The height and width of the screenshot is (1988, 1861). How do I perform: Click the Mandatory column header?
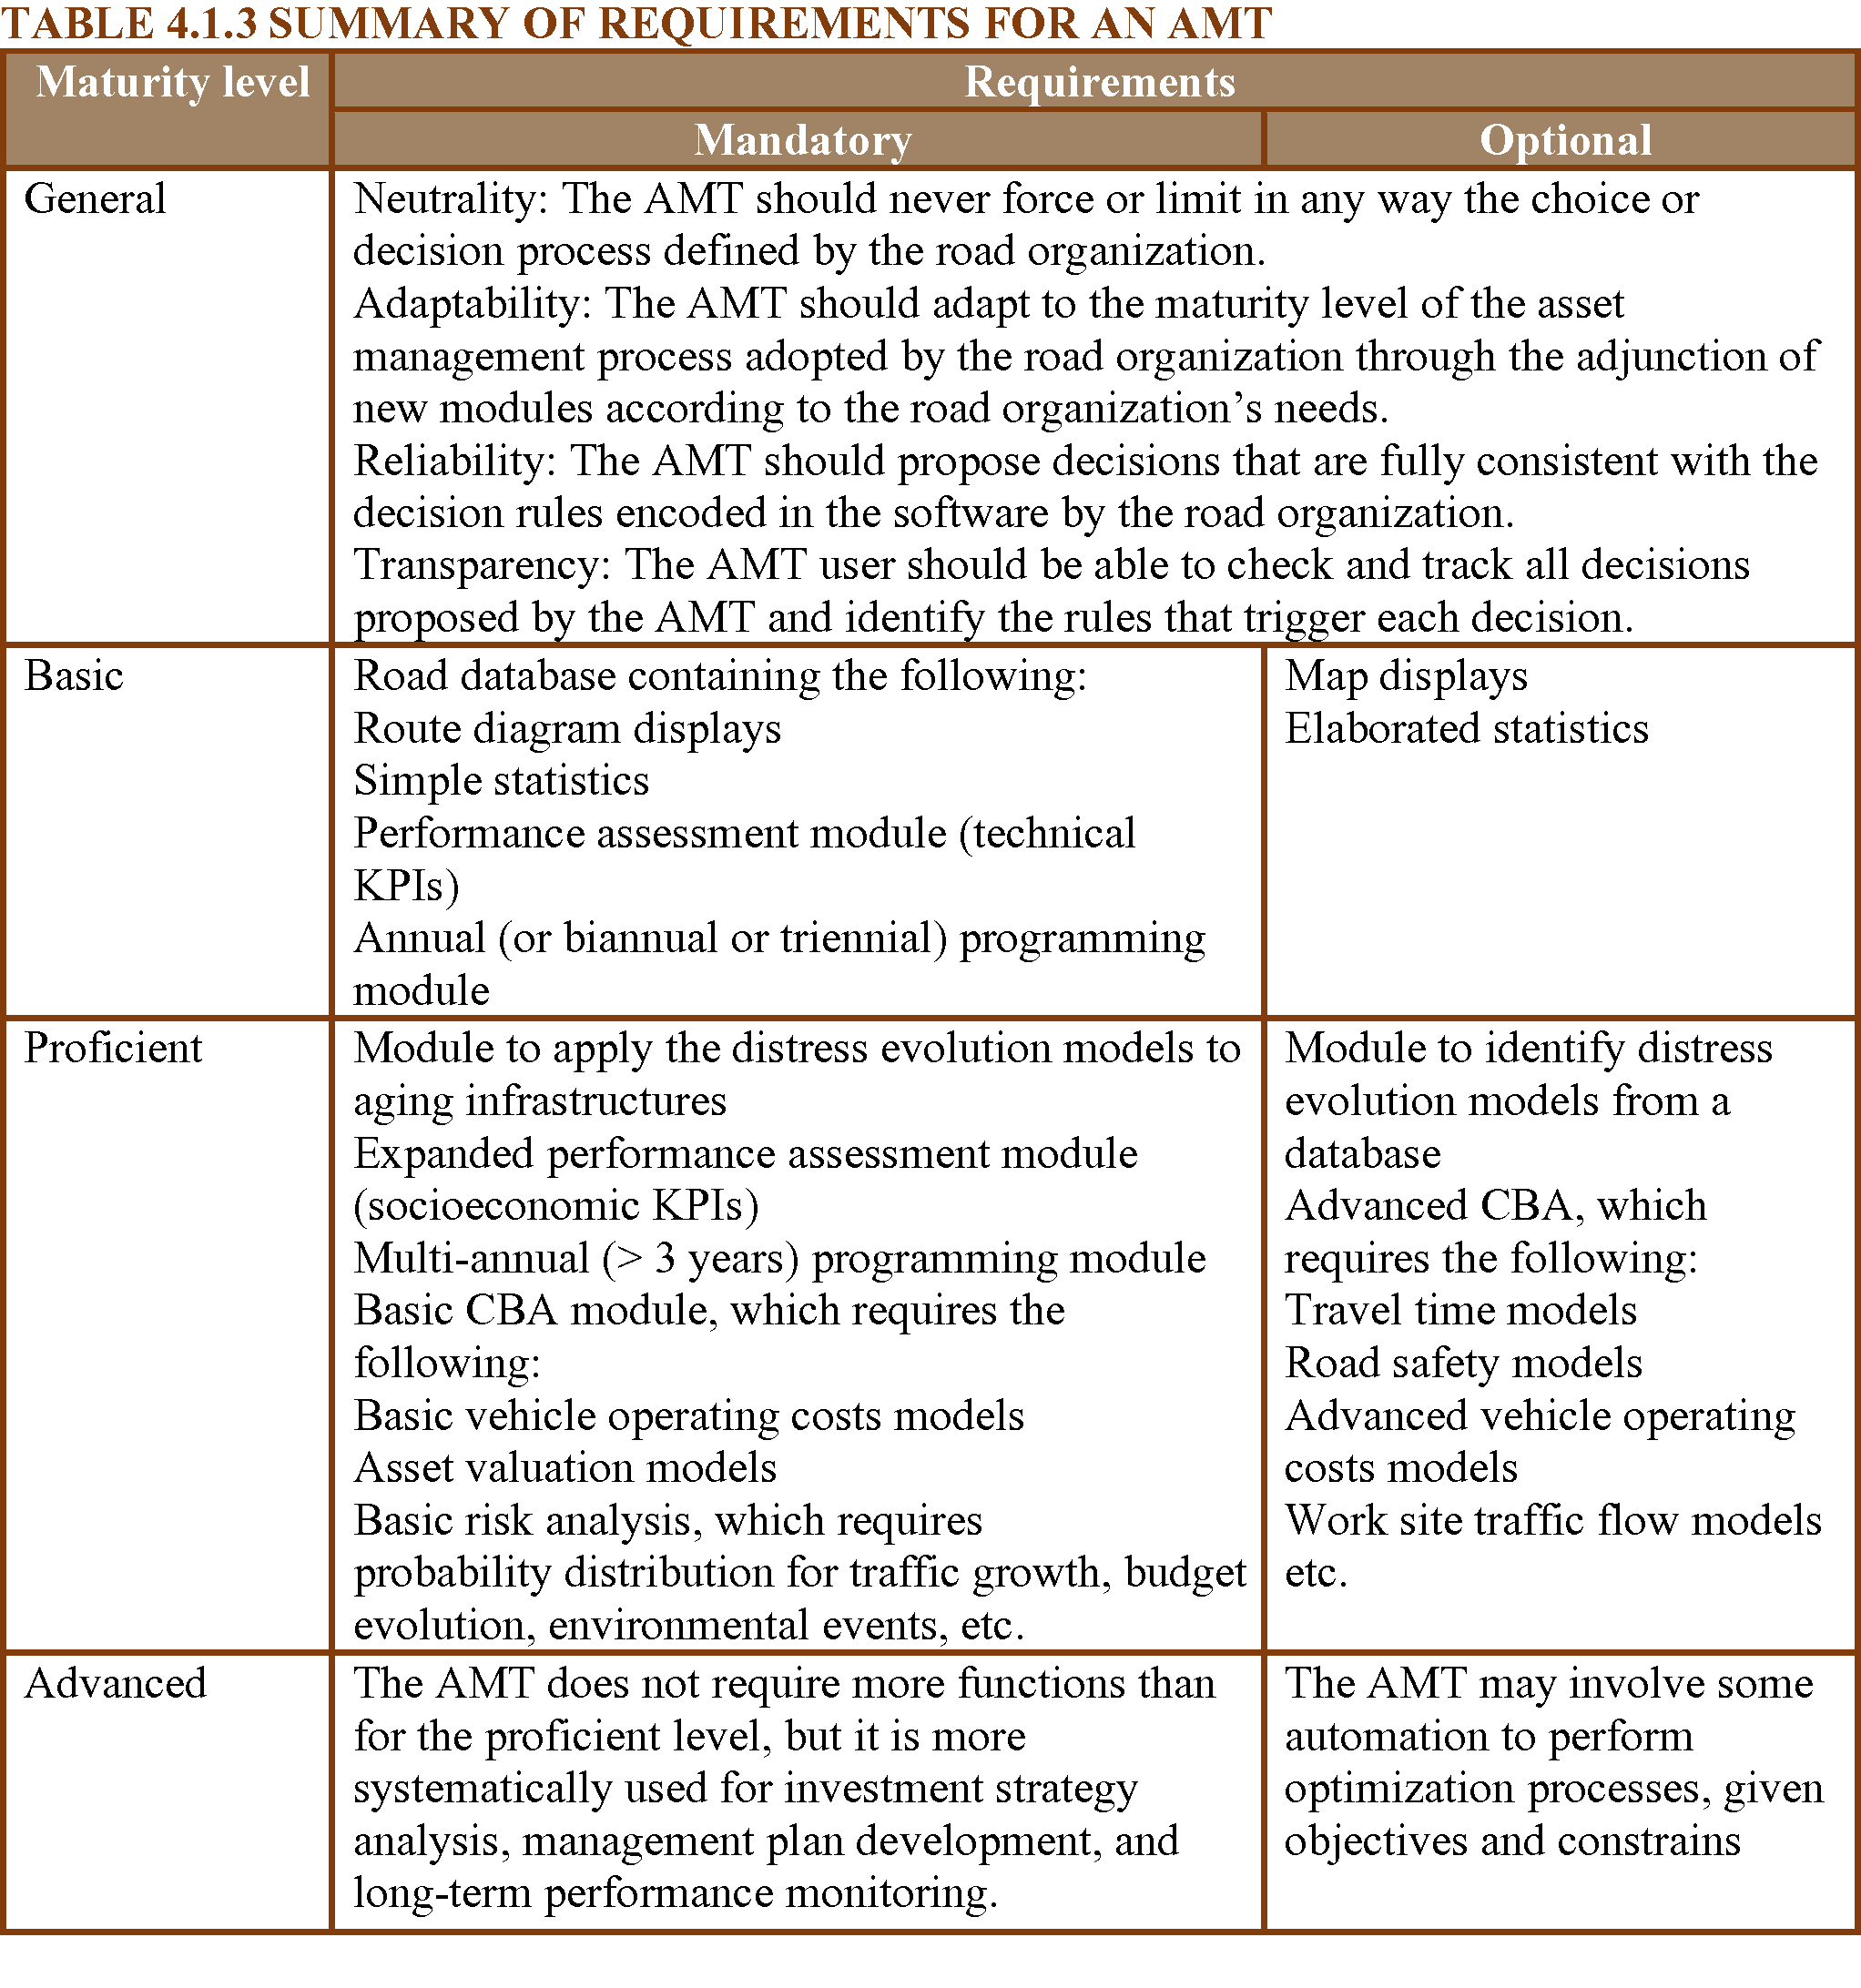click(802, 140)
